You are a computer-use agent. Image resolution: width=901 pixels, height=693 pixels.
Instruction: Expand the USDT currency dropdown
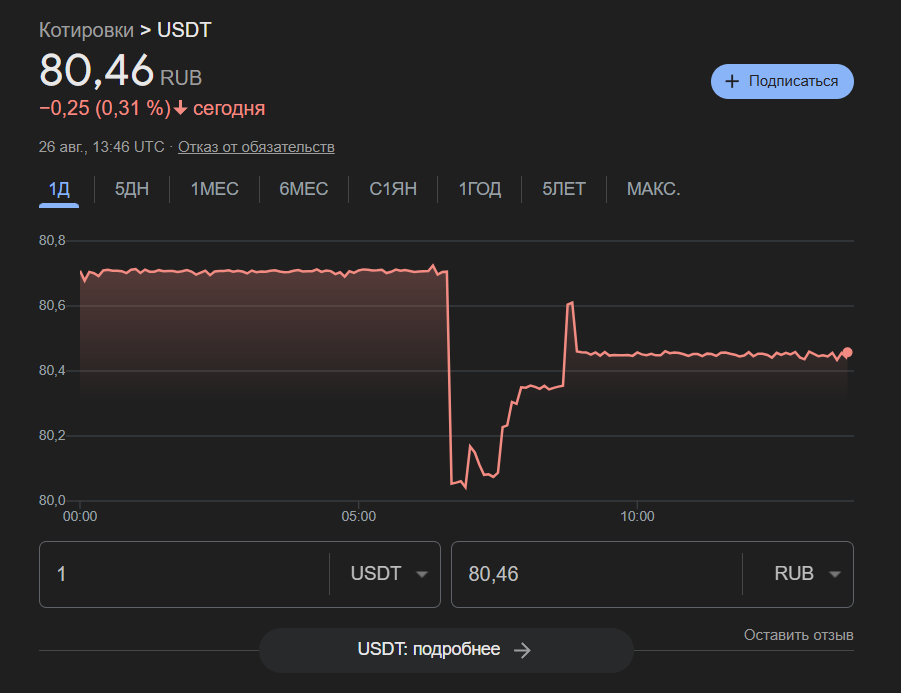[389, 573]
